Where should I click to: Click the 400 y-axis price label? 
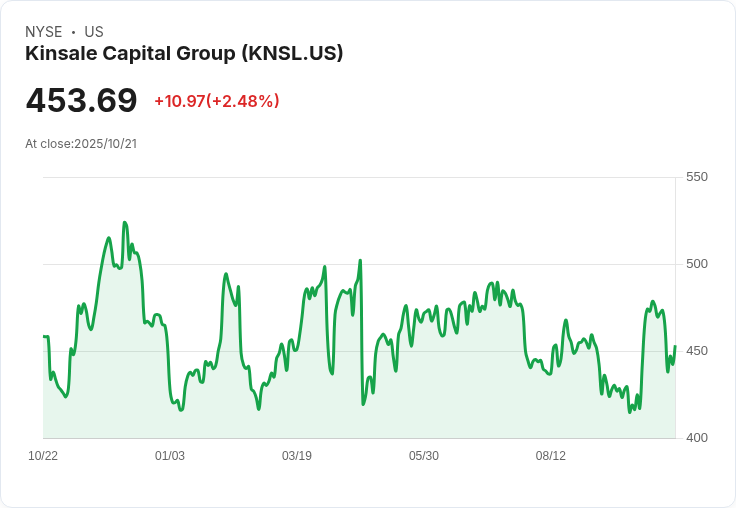click(x=697, y=438)
